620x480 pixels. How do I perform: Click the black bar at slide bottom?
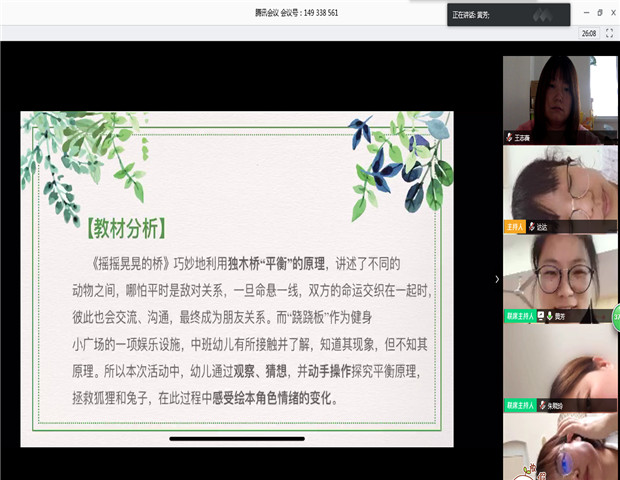click(237, 438)
